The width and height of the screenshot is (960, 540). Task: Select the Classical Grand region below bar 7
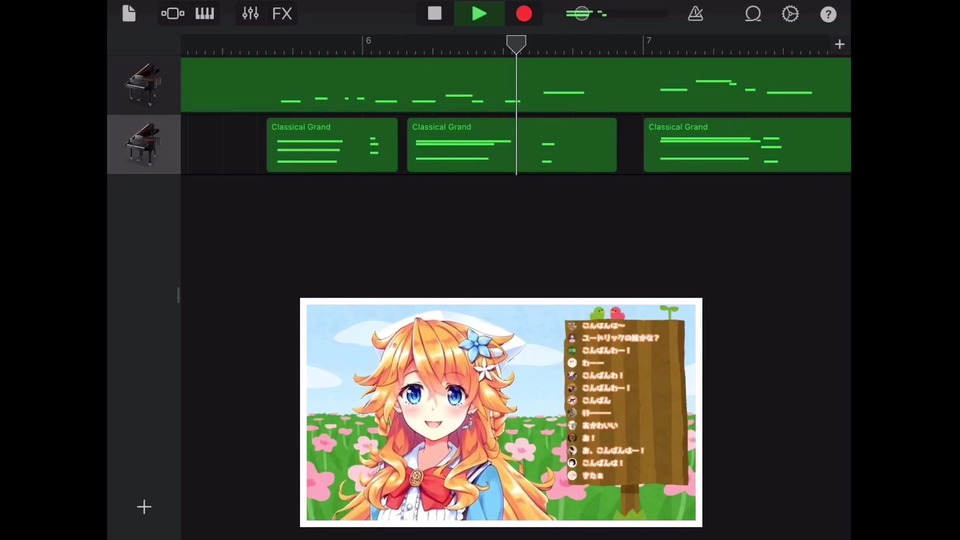(x=747, y=144)
